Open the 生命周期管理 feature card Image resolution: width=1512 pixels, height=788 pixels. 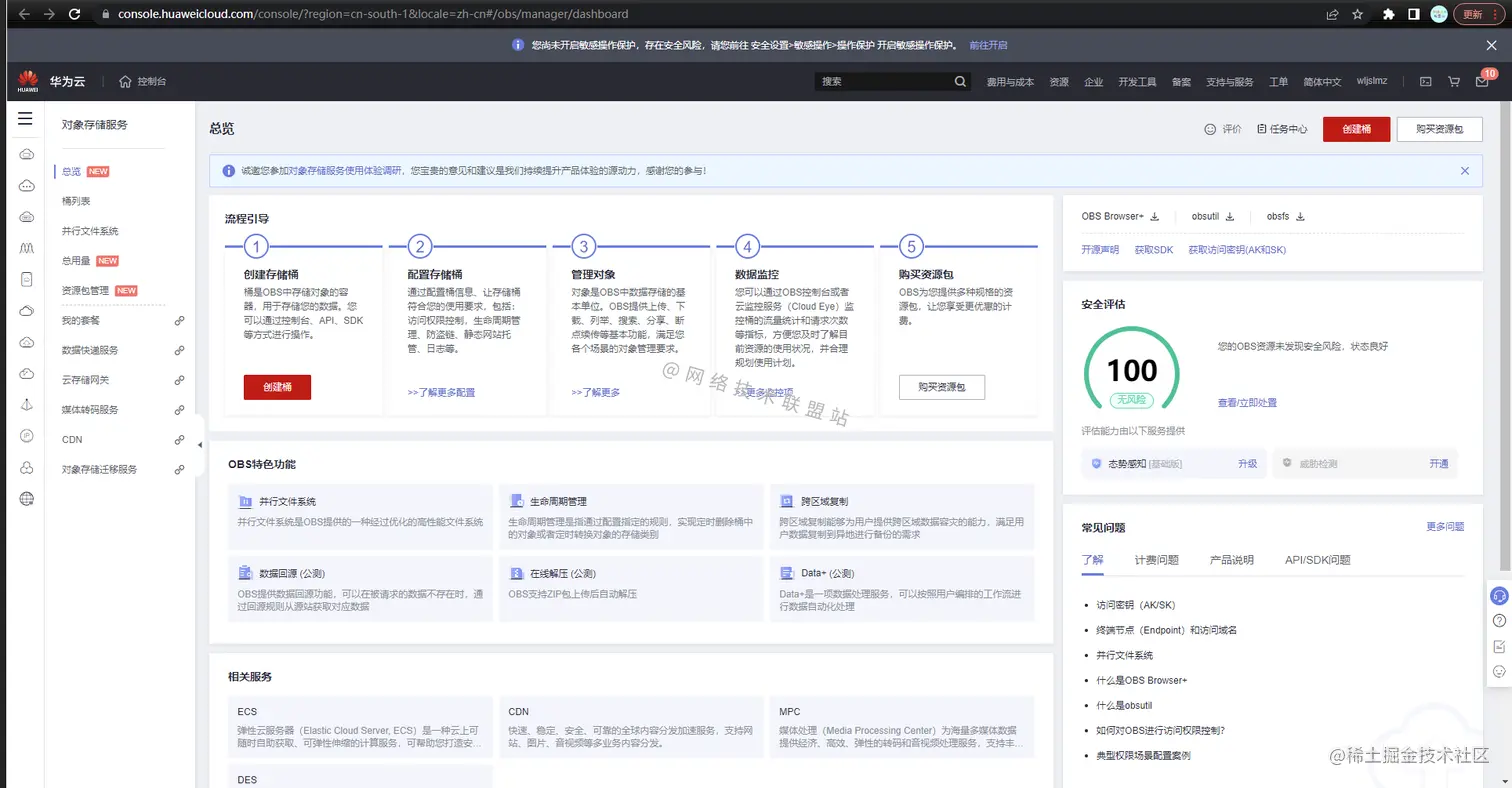tap(632, 516)
